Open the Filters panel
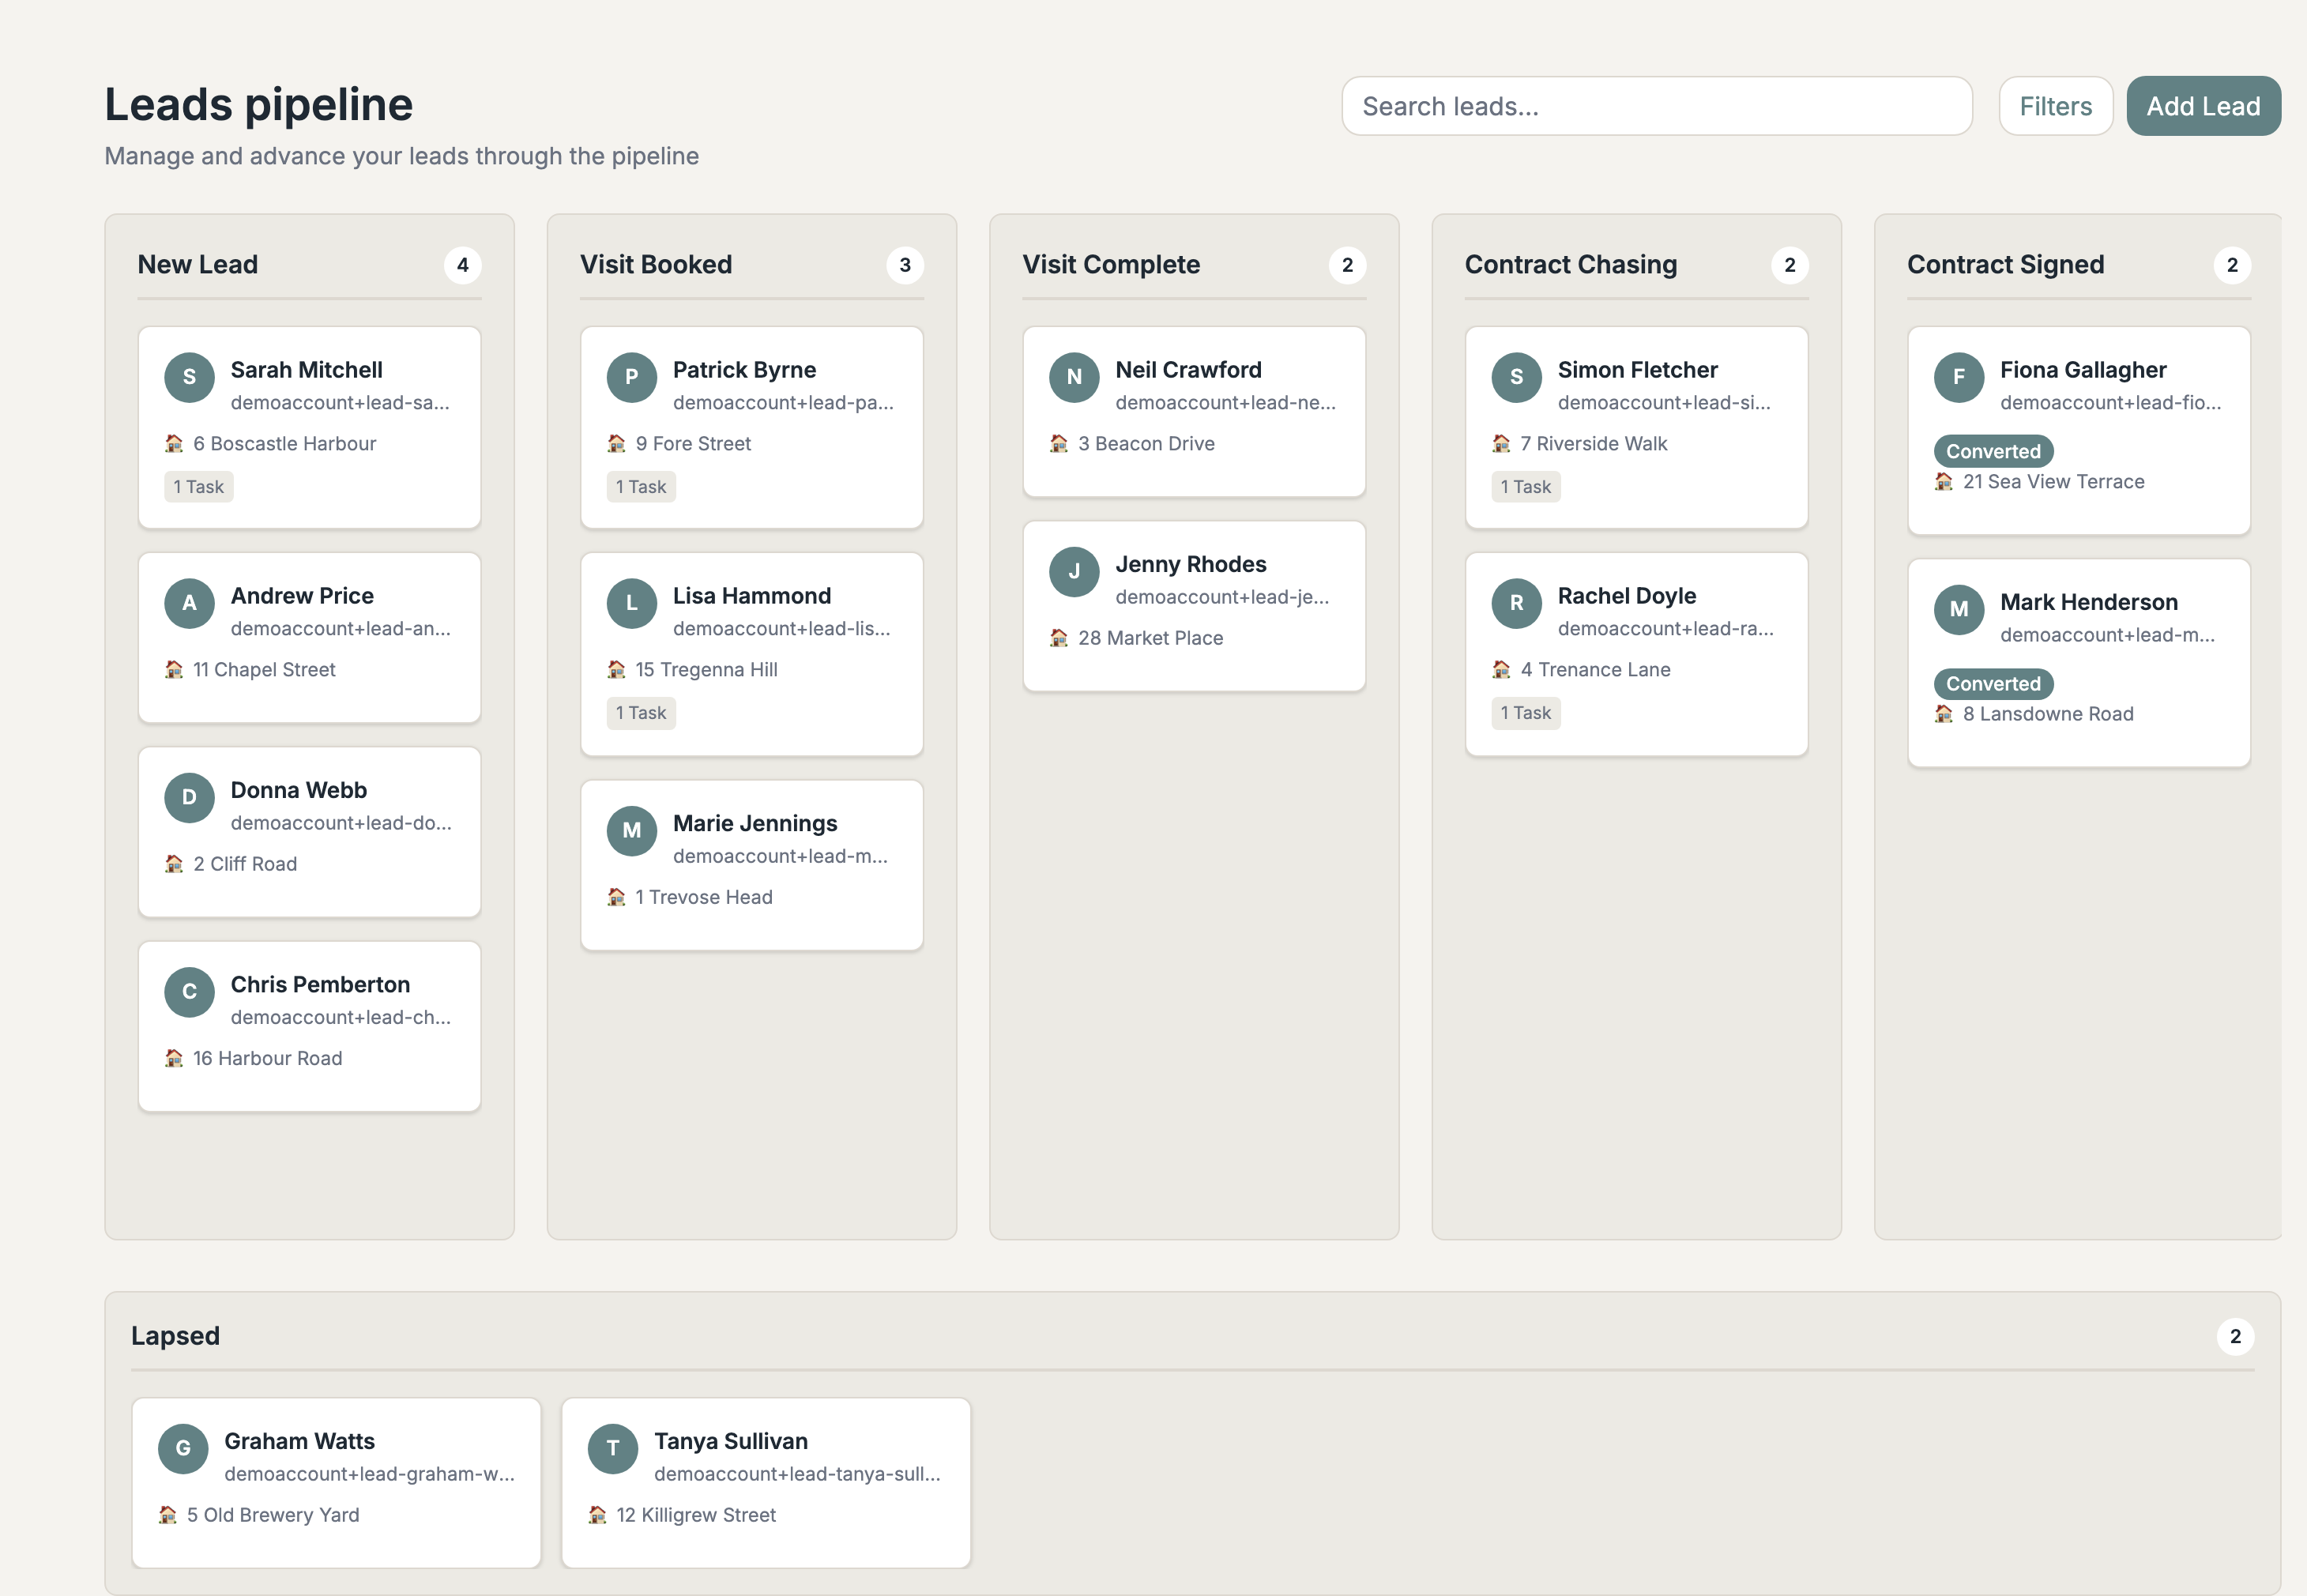 [2055, 105]
